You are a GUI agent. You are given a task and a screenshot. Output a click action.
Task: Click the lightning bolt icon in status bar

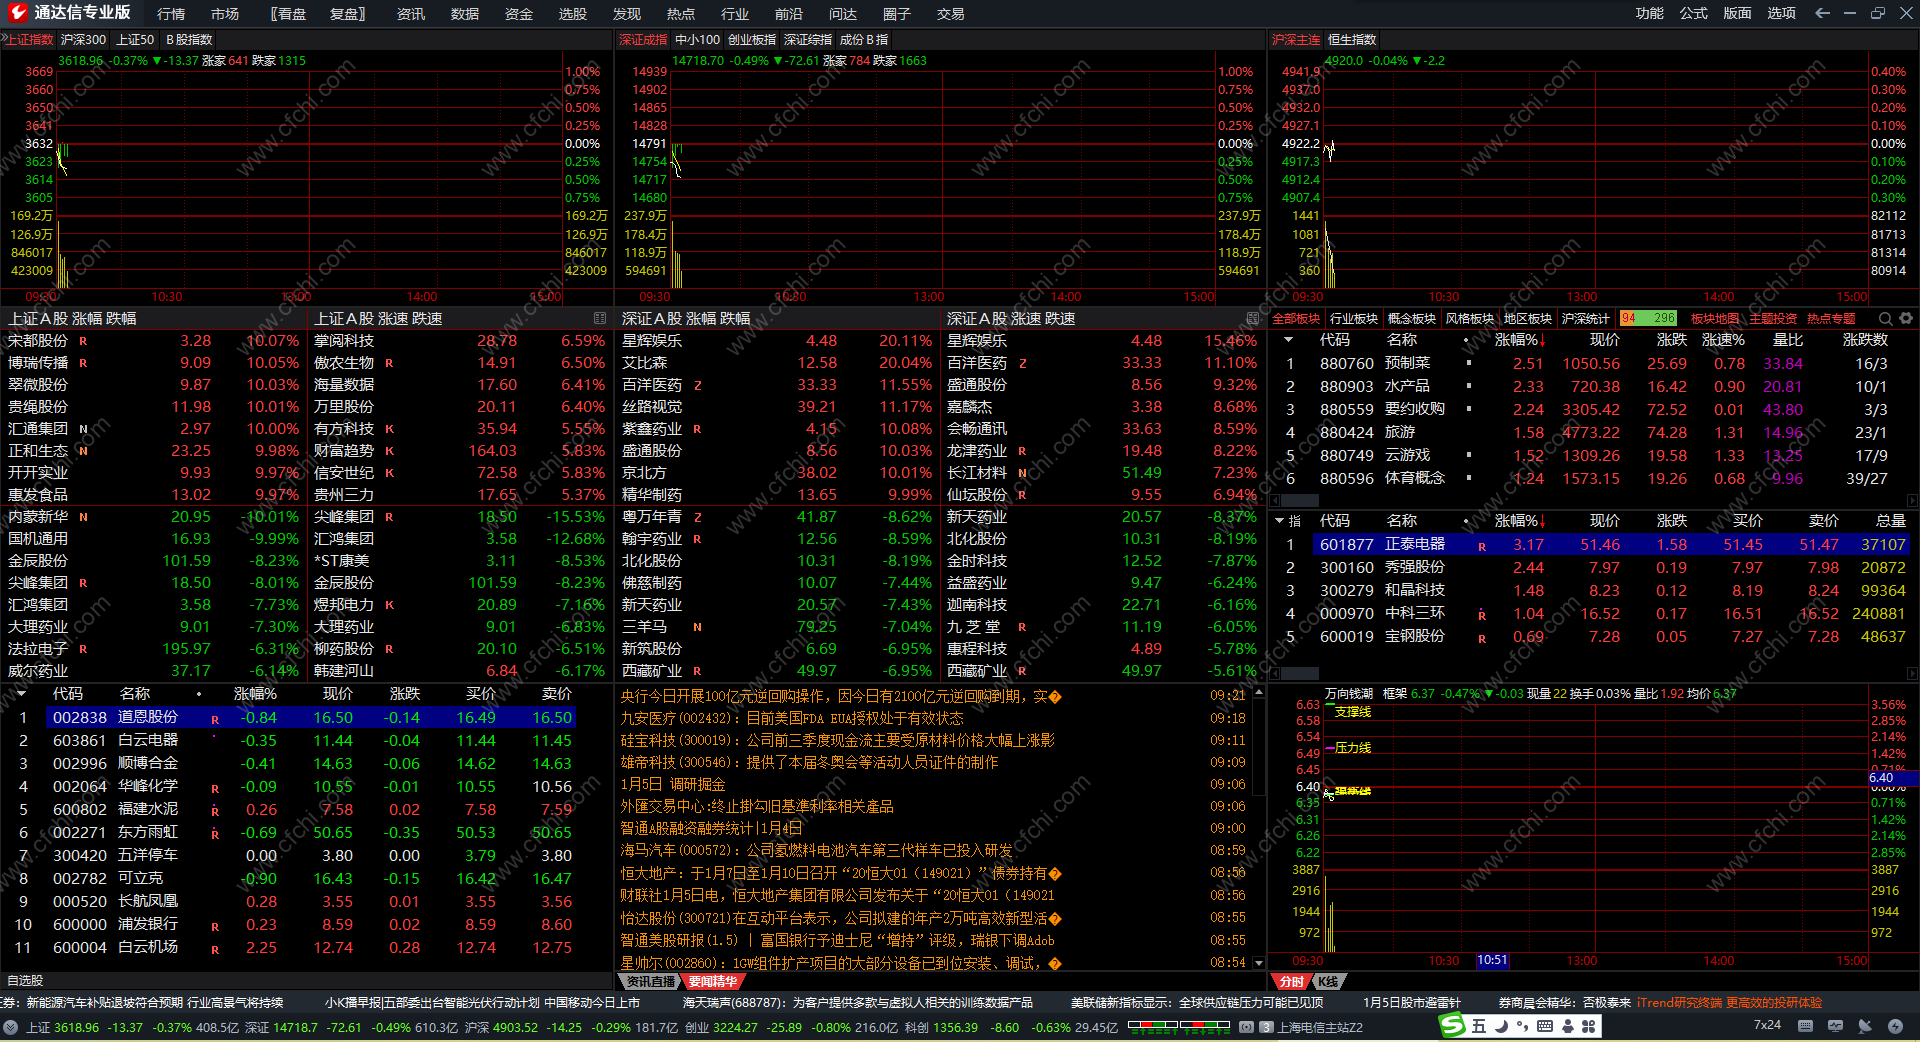click(x=1895, y=1026)
